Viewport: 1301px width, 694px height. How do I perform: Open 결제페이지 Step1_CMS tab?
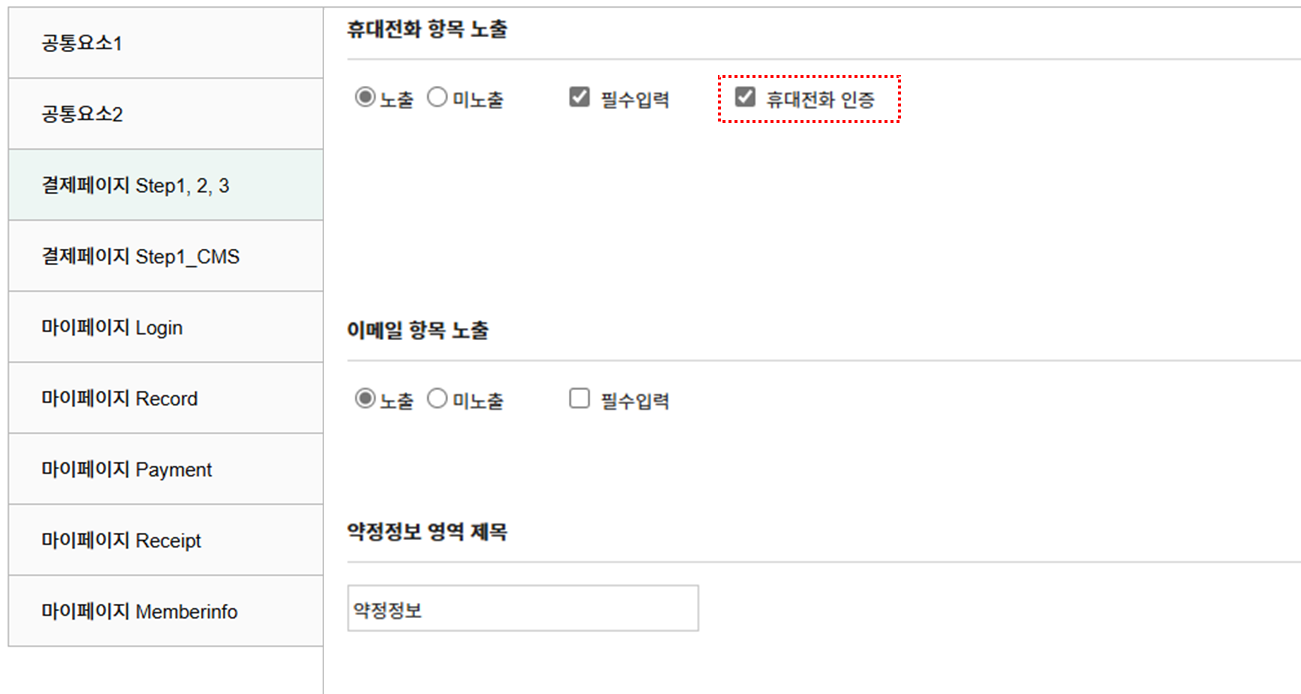tap(165, 257)
